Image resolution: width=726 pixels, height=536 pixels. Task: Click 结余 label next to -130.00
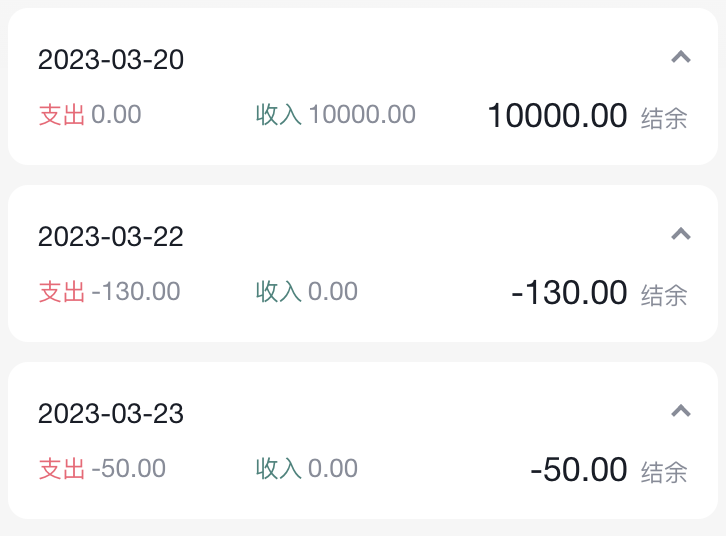coord(664,296)
